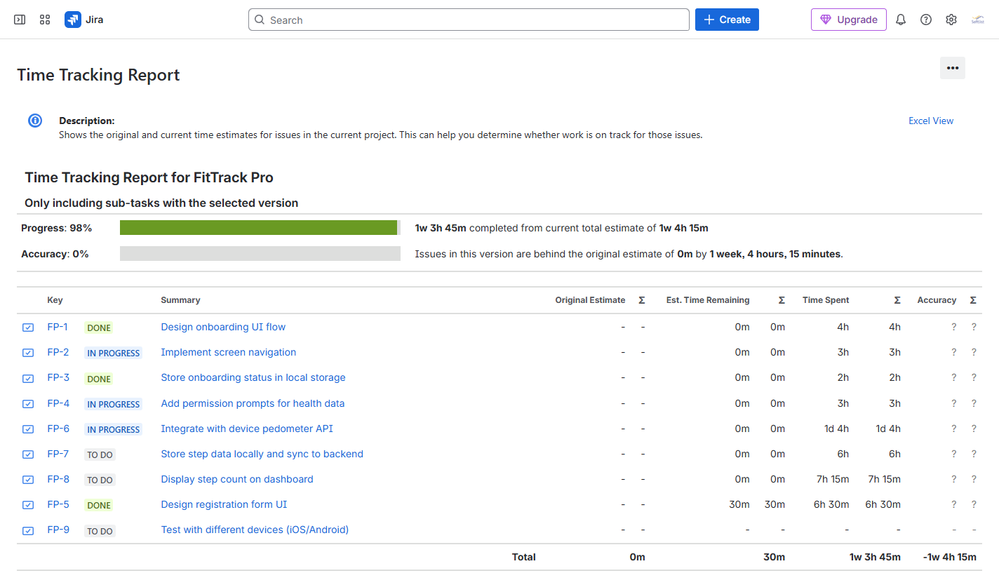Open the help question-mark icon
This screenshot has width=999, height=587.
click(927, 19)
